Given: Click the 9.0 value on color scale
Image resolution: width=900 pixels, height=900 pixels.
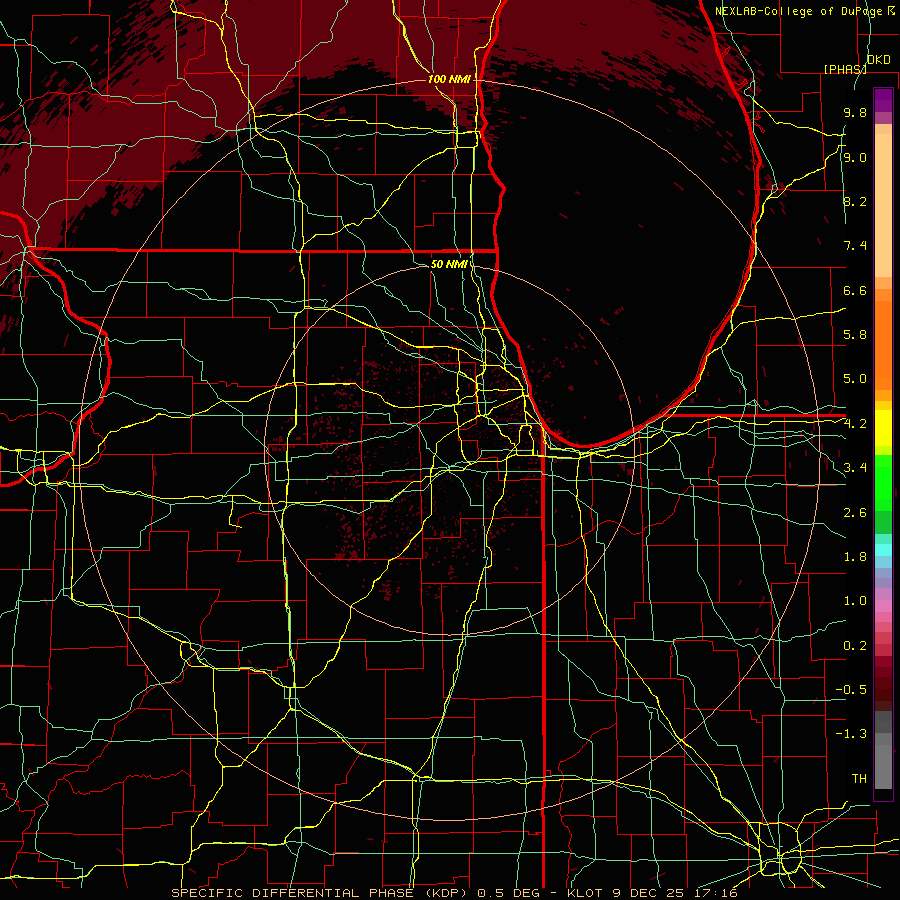Looking at the screenshot, I should tap(855, 158).
